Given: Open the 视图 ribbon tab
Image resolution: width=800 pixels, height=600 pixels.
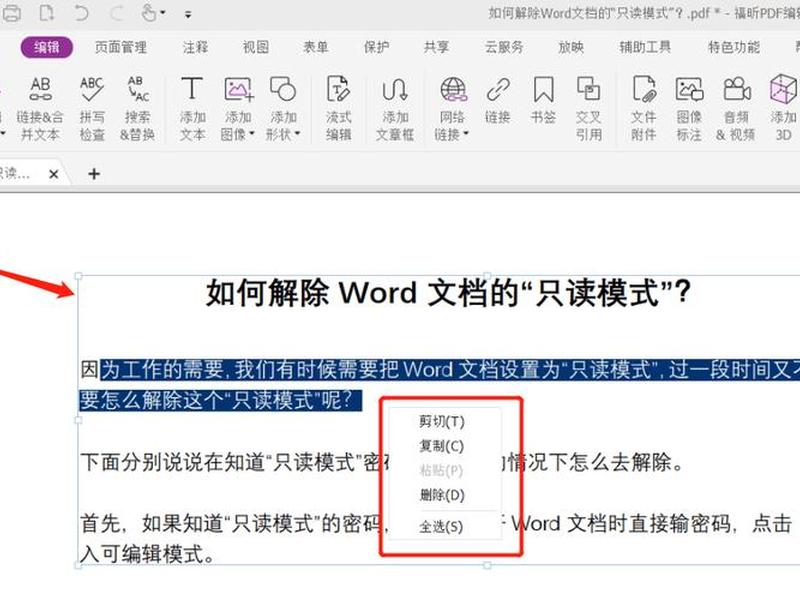Looking at the screenshot, I should point(256,47).
